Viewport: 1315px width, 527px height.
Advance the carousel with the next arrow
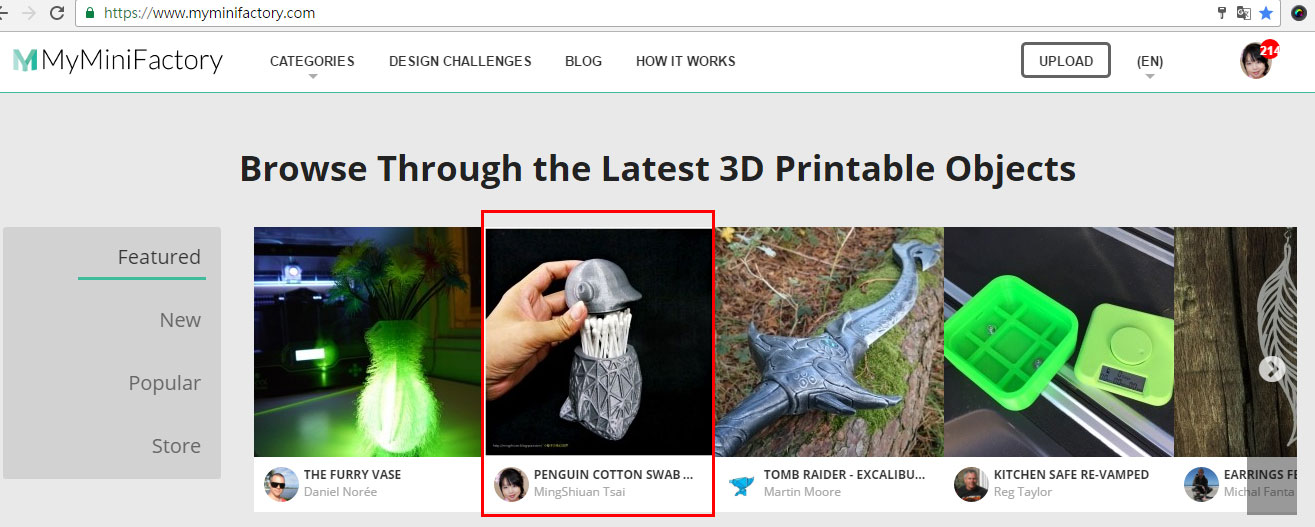pos(1271,369)
